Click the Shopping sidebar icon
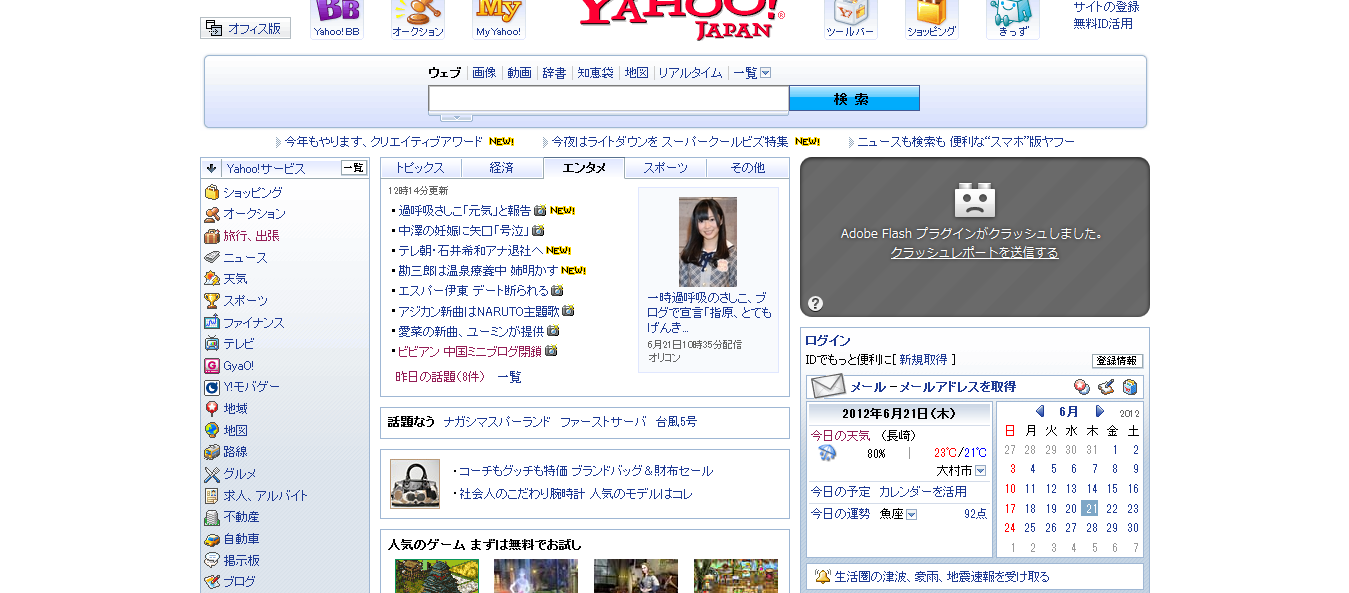Screen dimensions: 1349x593 [x=212, y=192]
